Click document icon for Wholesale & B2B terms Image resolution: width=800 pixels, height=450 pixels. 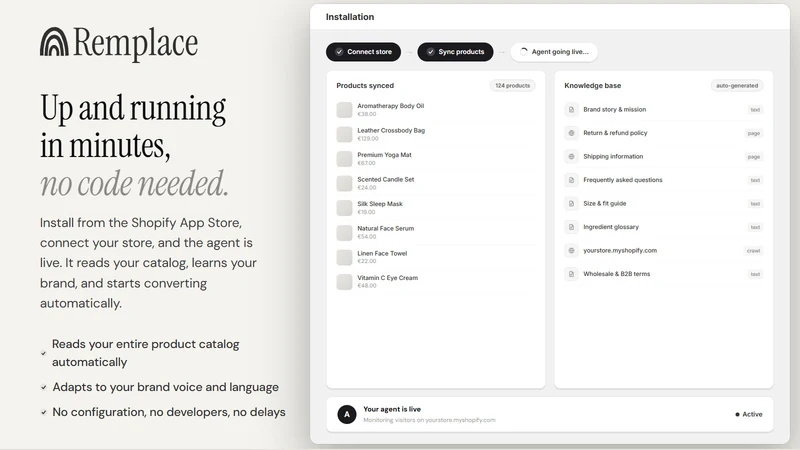tap(571, 273)
